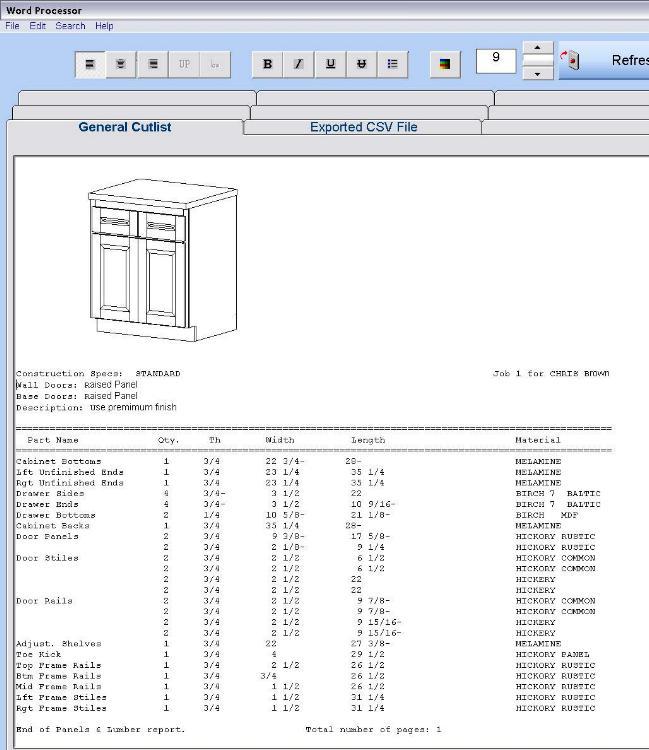Toggle underline formatting
649x750 pixels.
pyautogui.click(x=330, y=64)
